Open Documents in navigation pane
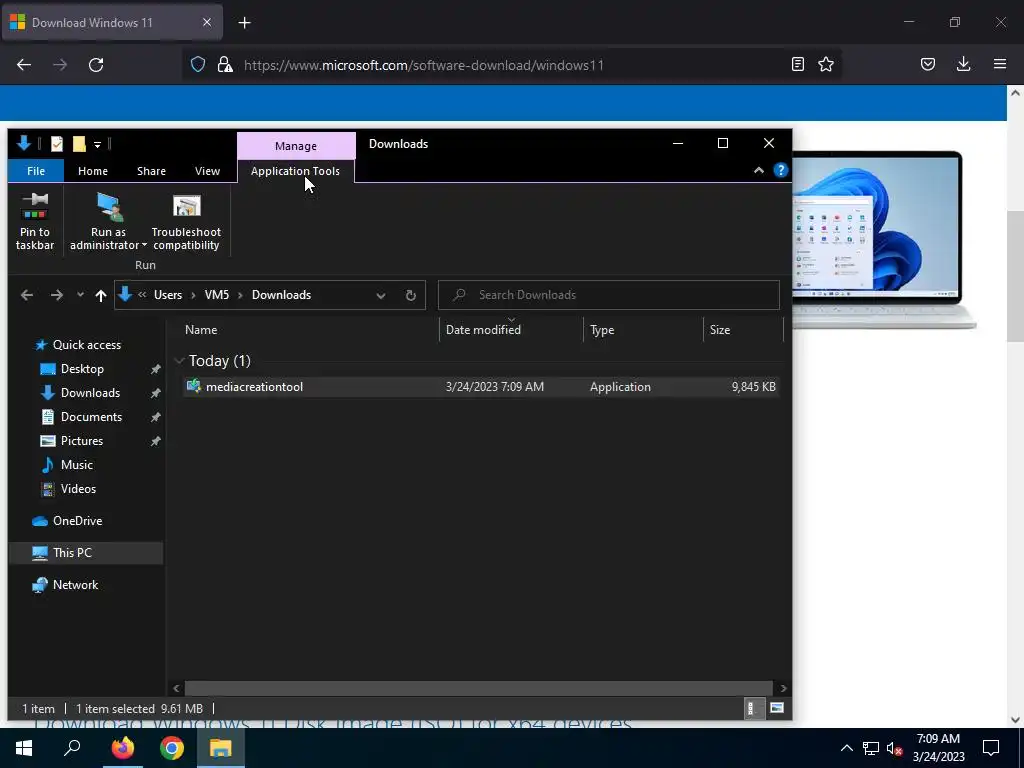 pyautogui.click(x=91, y=417)
